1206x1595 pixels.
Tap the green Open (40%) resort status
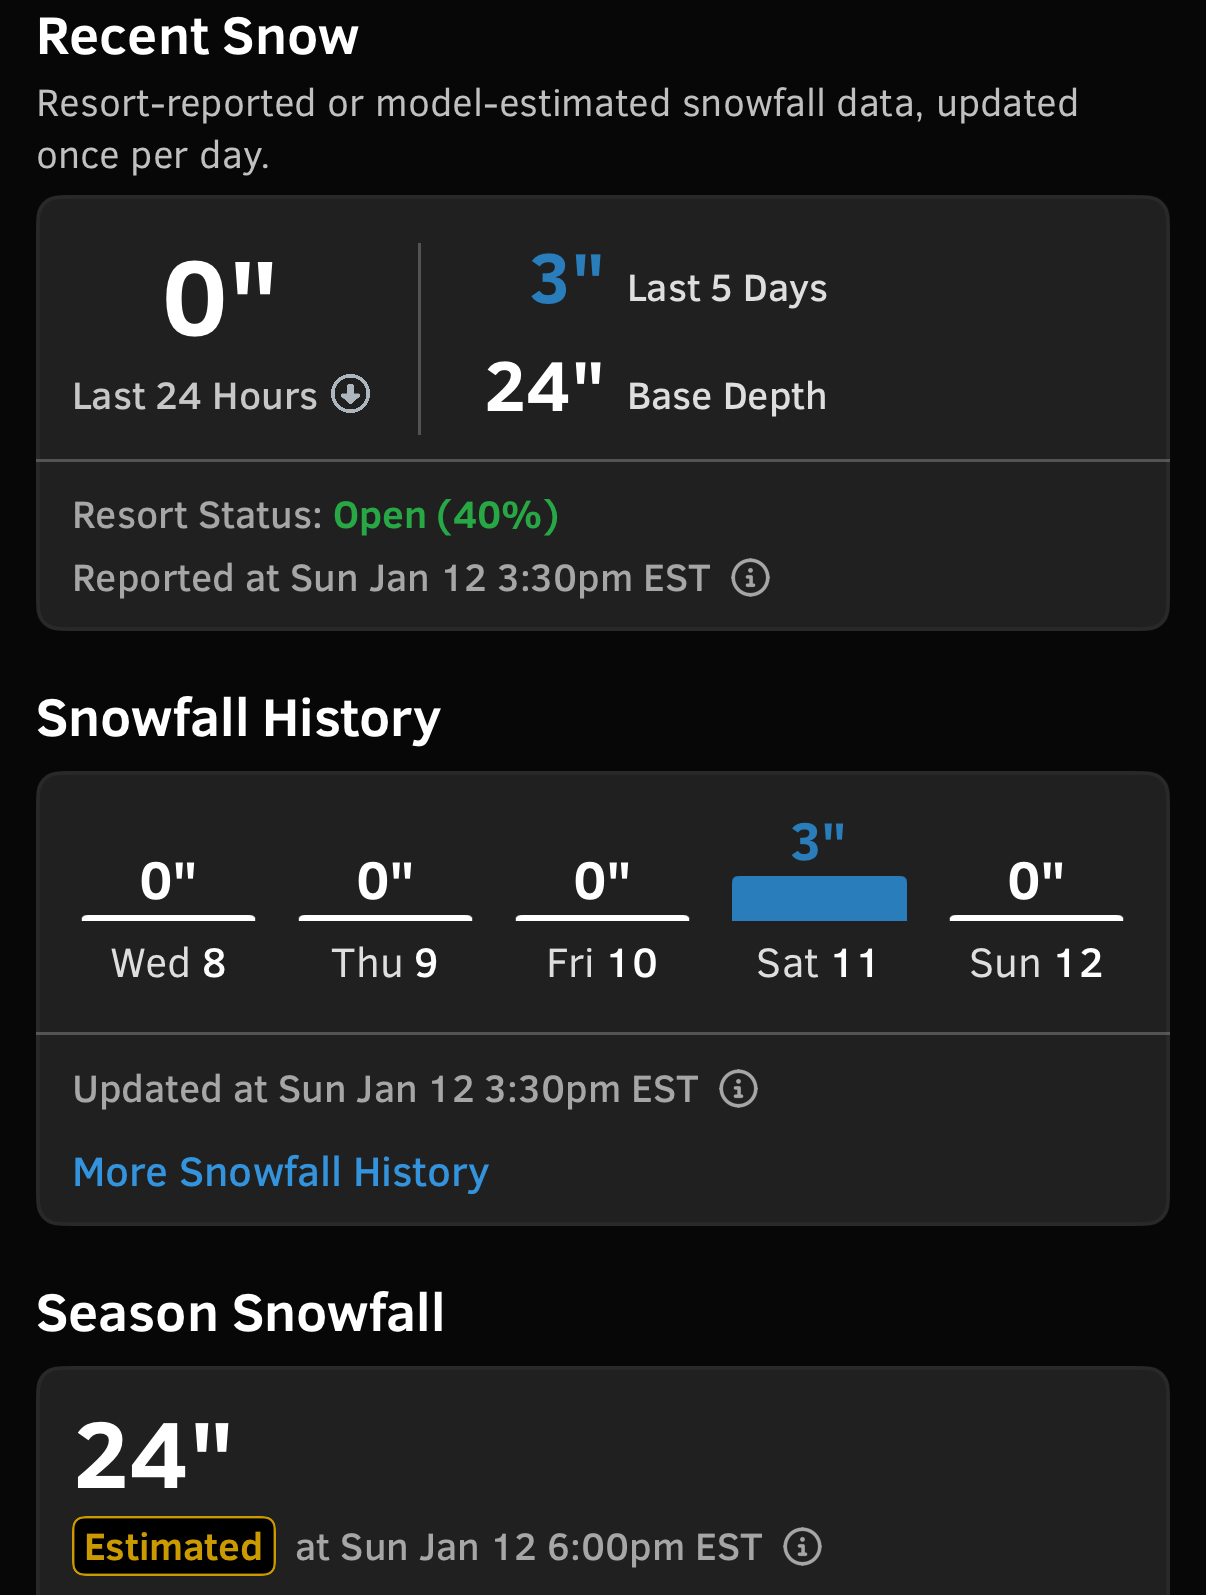446,515
